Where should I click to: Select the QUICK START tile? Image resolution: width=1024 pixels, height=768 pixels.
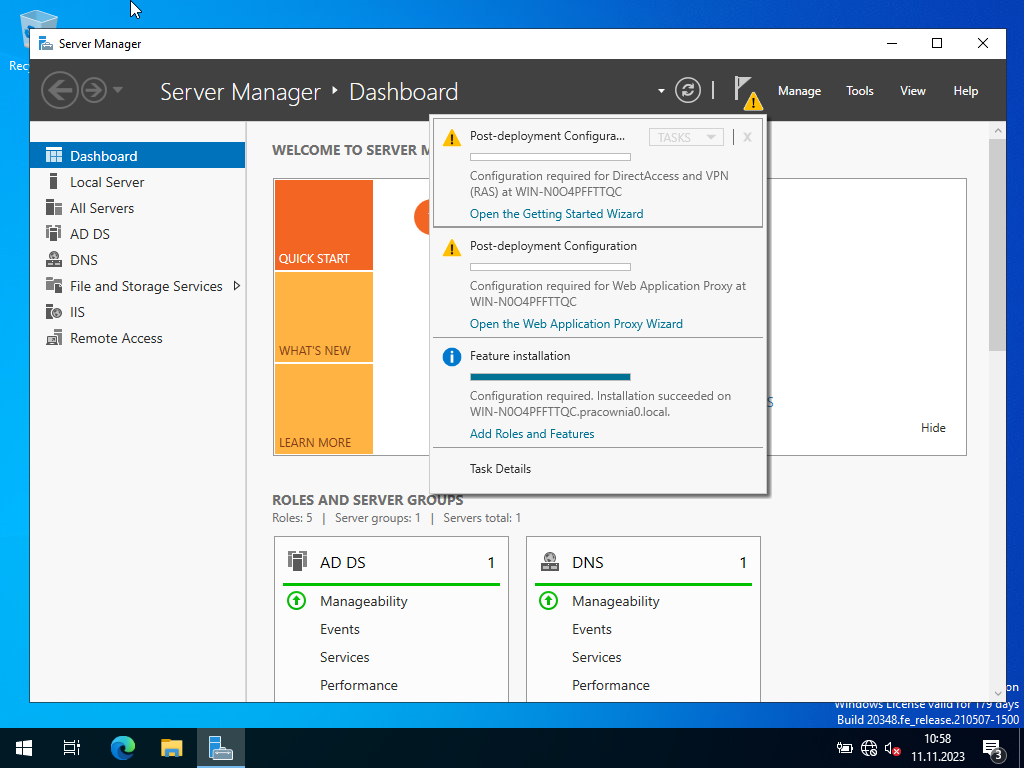(x=324, y=225)
